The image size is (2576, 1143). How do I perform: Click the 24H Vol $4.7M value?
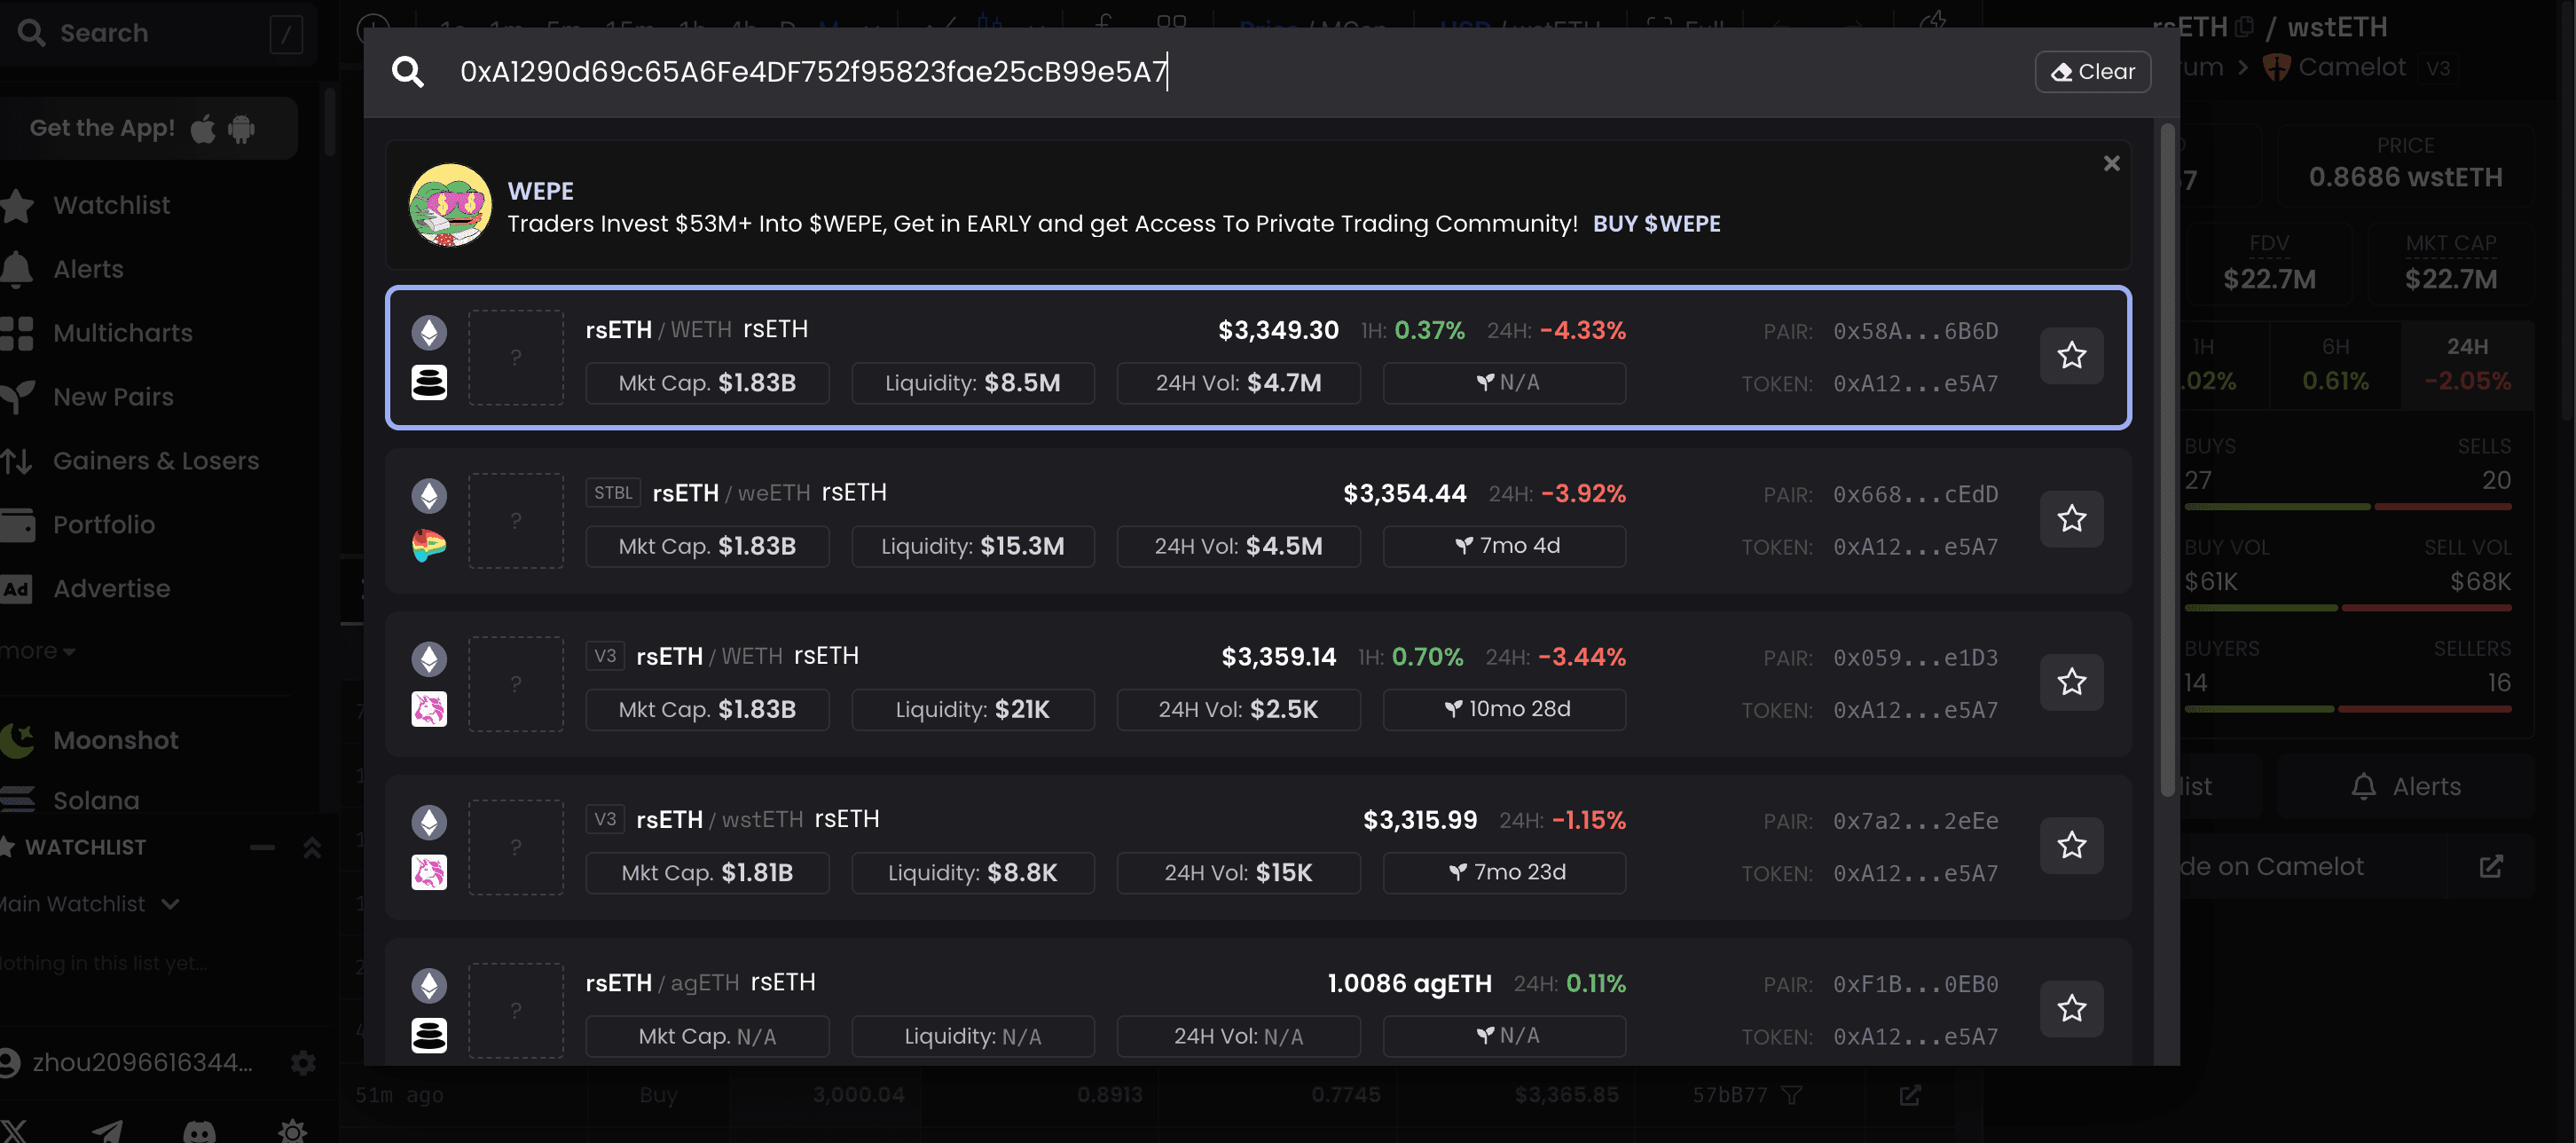tap(1284, 383)
